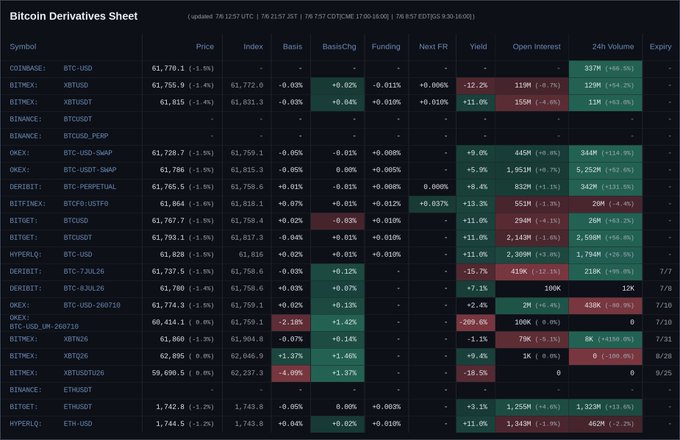Click BTC-USD_UM-260710 basis -2.18% cell
The height and width of the screenshot is (440, 680).
point(291,322)
